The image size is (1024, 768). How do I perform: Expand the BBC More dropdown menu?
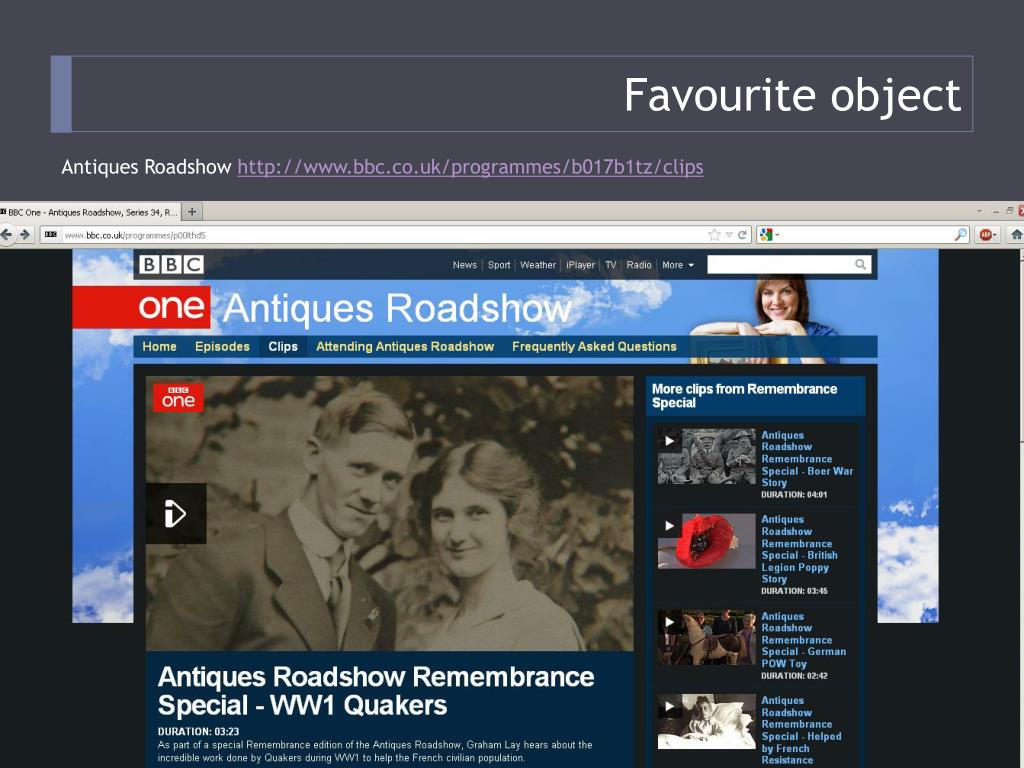pyautogui.click(x=678, y=265)
